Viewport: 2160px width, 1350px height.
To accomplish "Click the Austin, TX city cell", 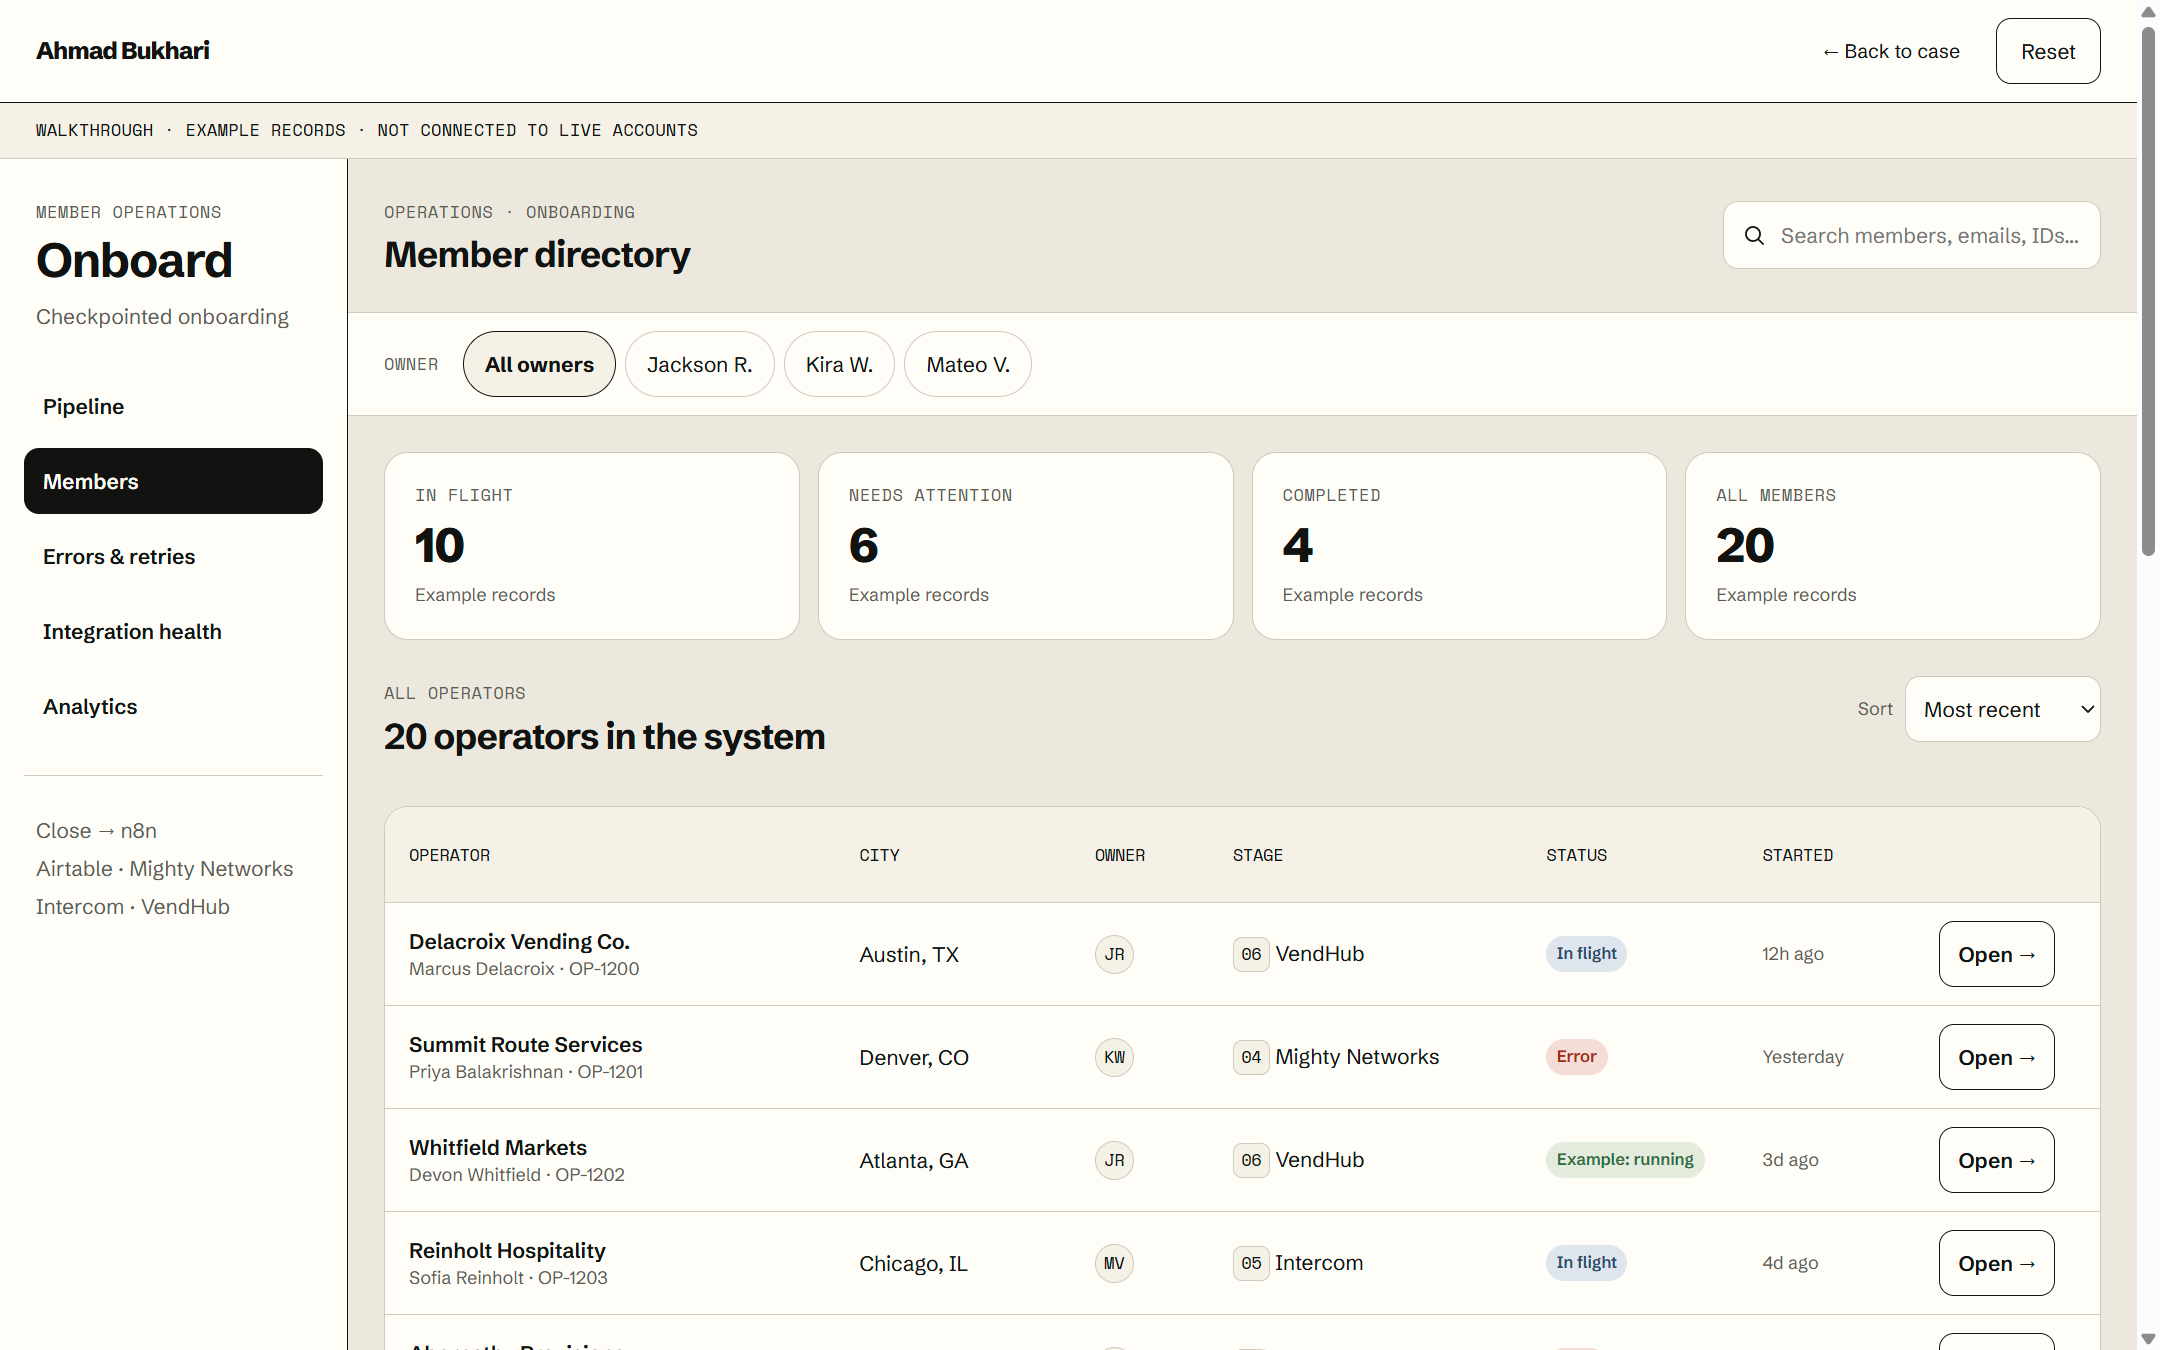I will coord(909,955).
